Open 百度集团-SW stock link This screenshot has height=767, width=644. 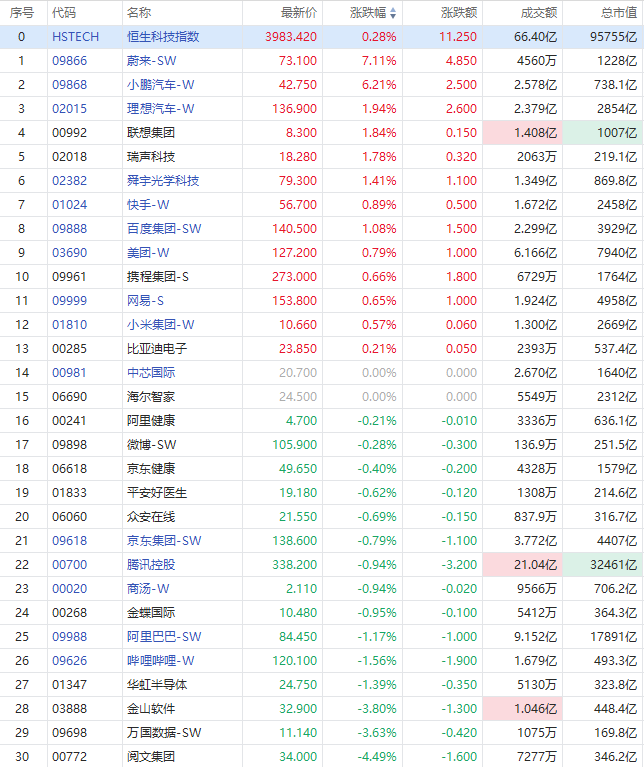point(164,228)
